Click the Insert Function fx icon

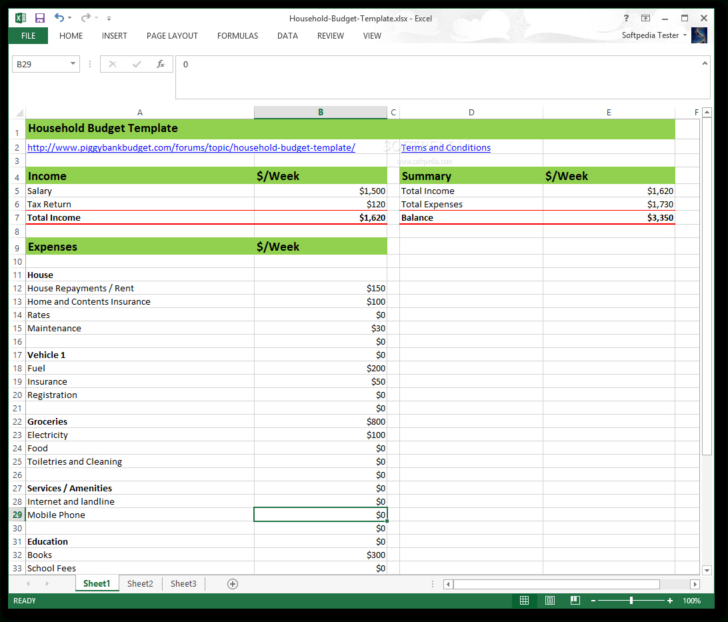click(160, 64)
